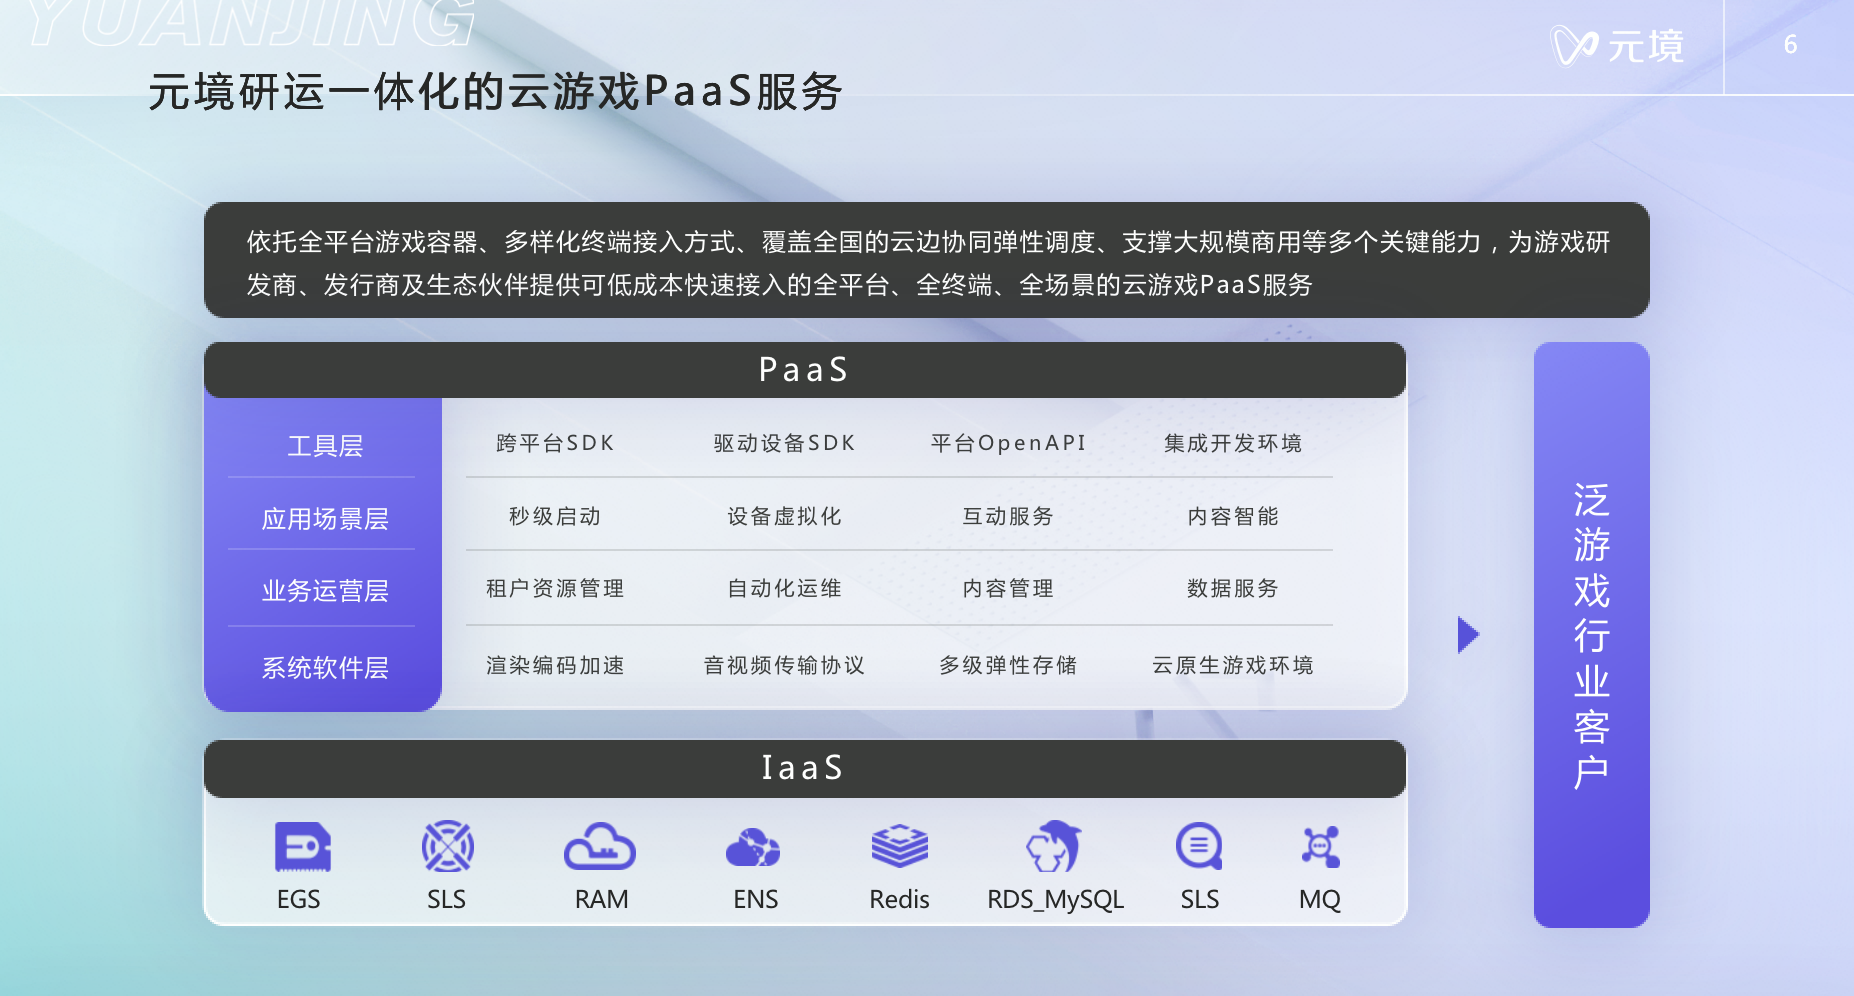Click the 平台OpenAPI cell
Screen dimensions: 1854x996
click(x=1008, y=443)
